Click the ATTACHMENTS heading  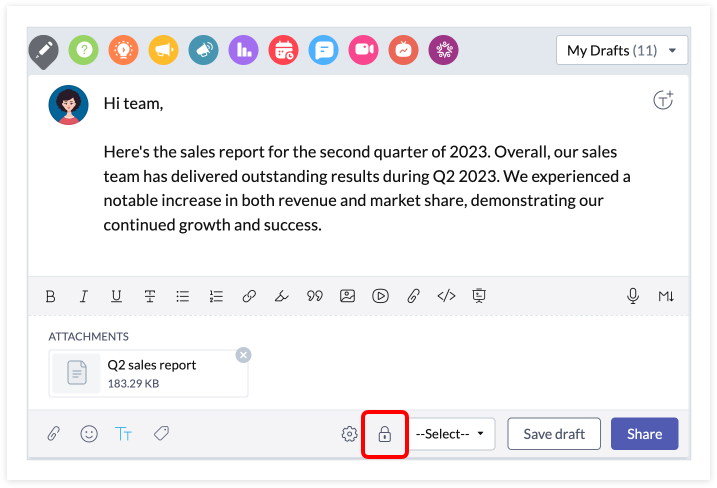89,337
